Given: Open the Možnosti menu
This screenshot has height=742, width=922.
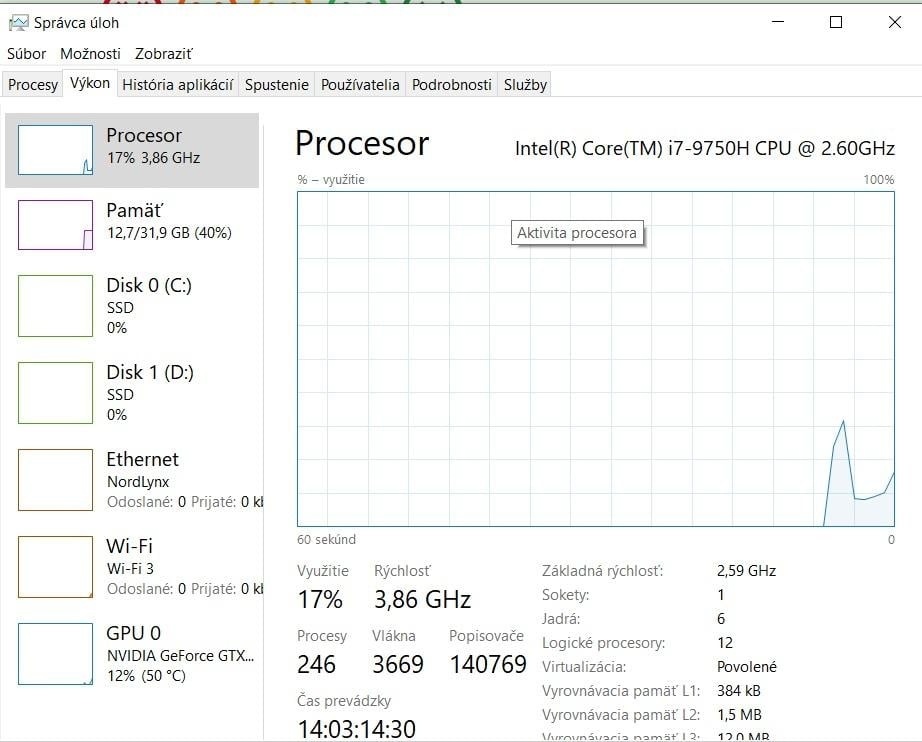Looking at the screenshot, I should 90,53.
